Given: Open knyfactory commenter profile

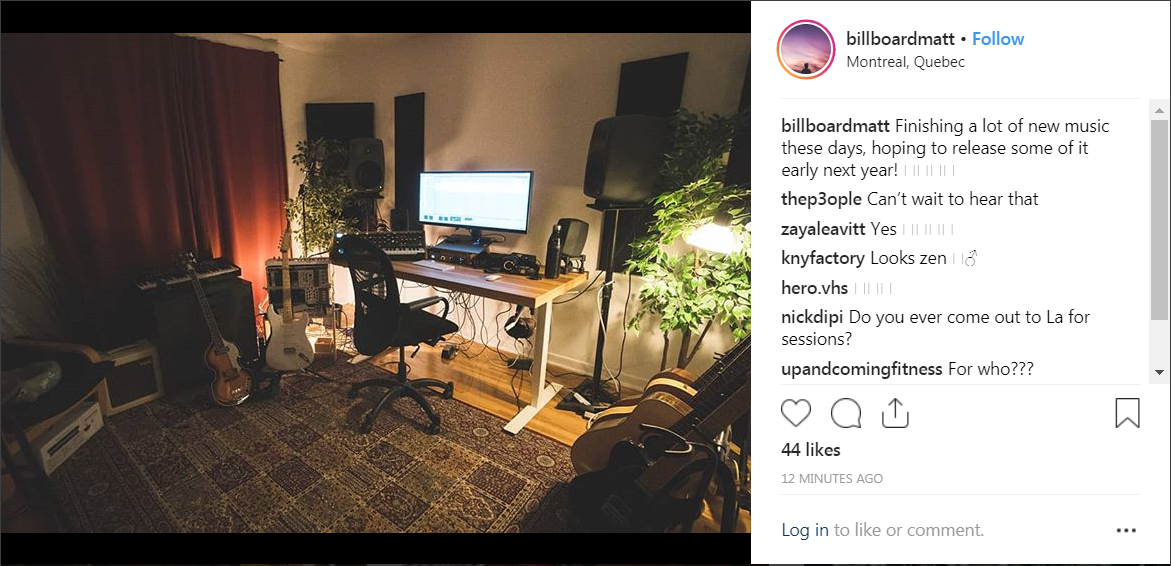Looking at the screenshot, I should [x=823, y=258].
